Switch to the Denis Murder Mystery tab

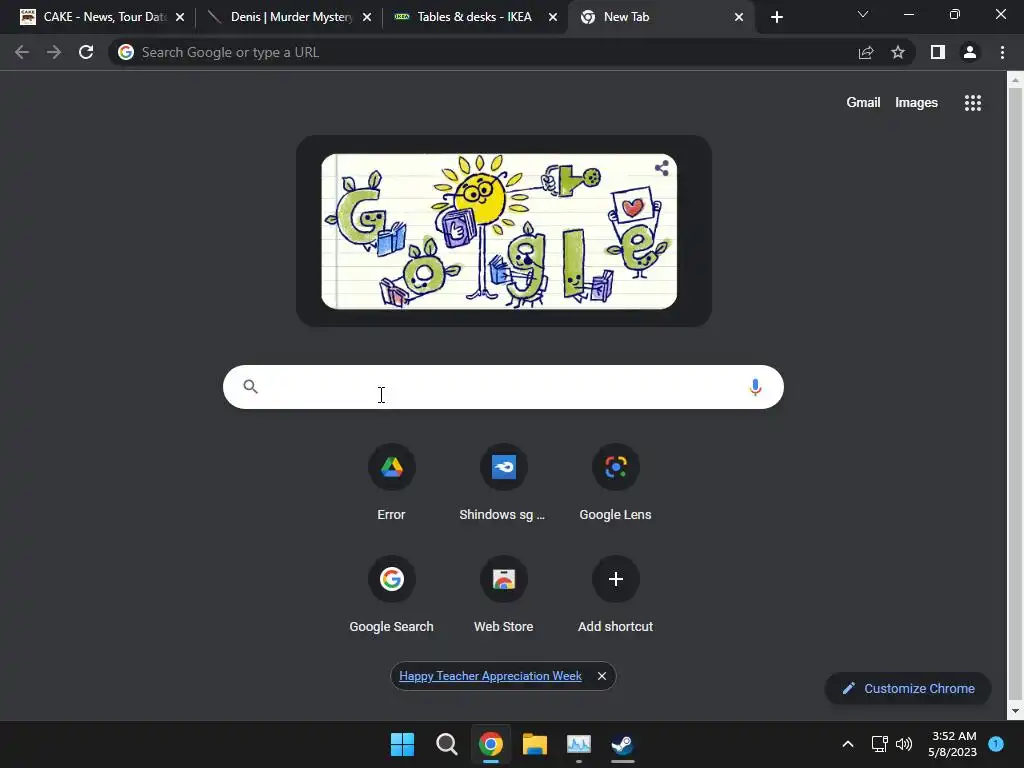[287, 17]
